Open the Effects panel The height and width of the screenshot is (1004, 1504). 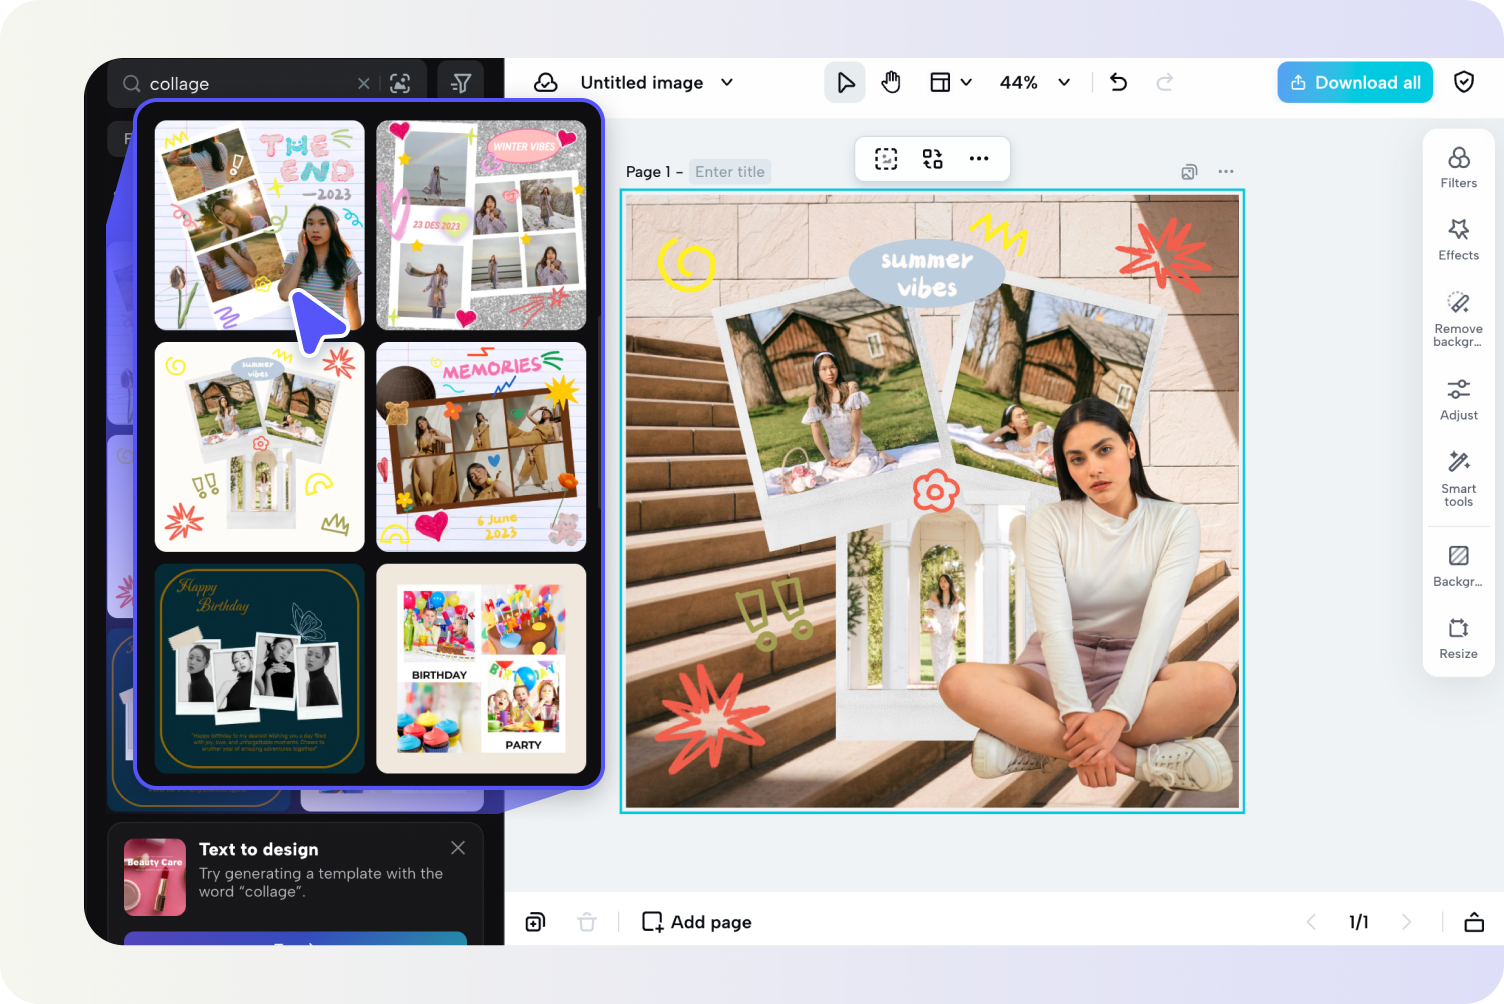pos(1458,238)
